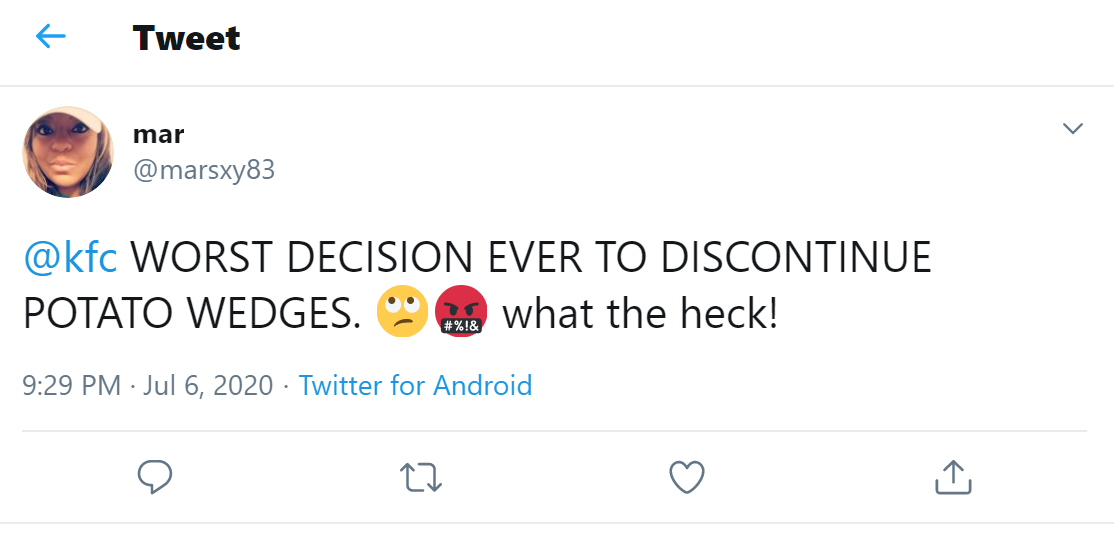Open the @marsxy83 handle
Screen dimensions: 1114x534
(x=203, y=170)
